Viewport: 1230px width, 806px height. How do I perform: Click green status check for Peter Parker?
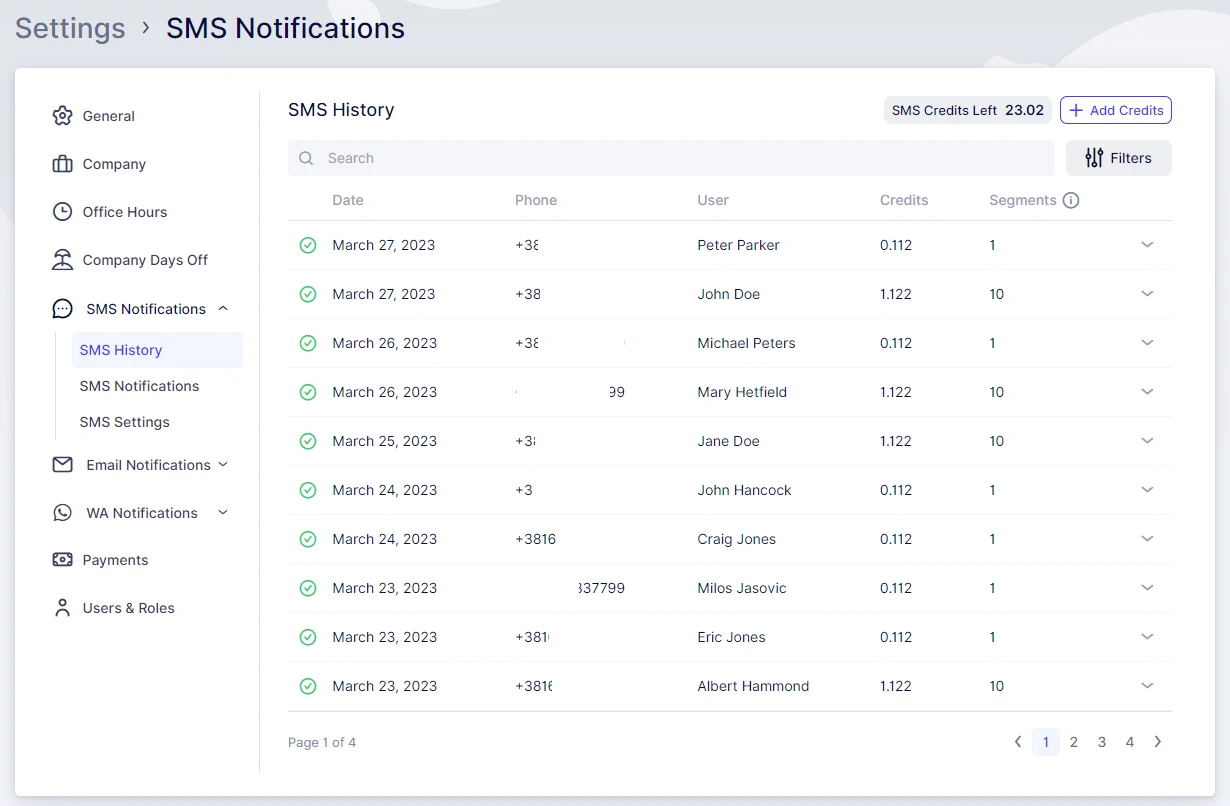(308, 245)
